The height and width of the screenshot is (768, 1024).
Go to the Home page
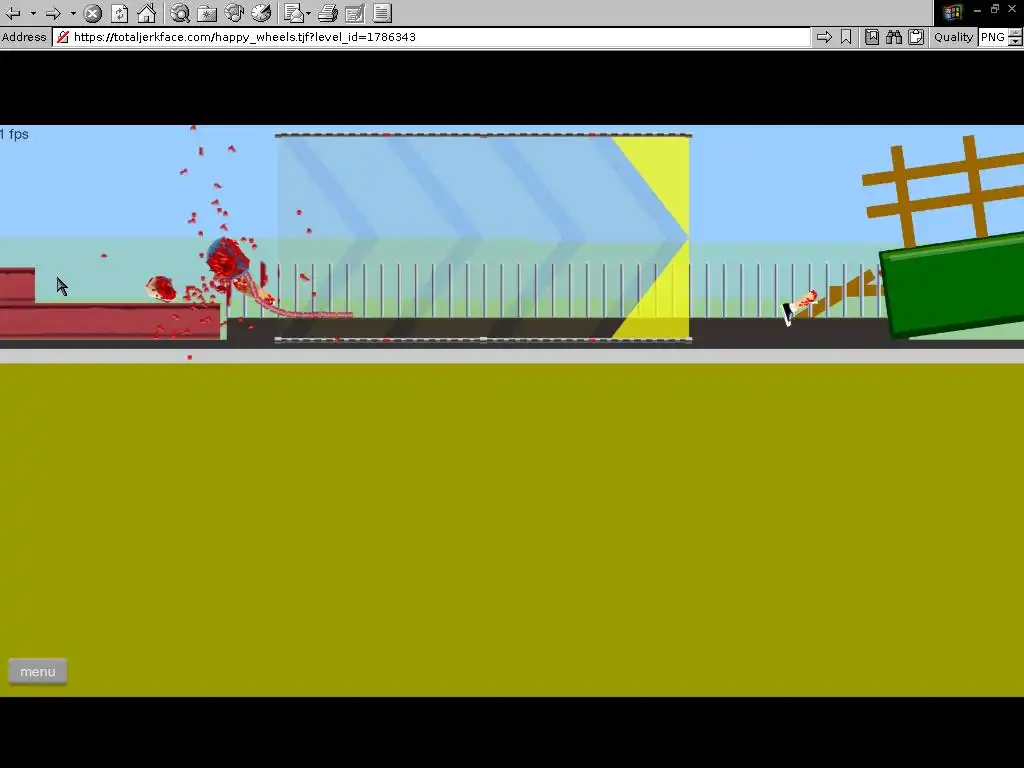click(146, 13)
